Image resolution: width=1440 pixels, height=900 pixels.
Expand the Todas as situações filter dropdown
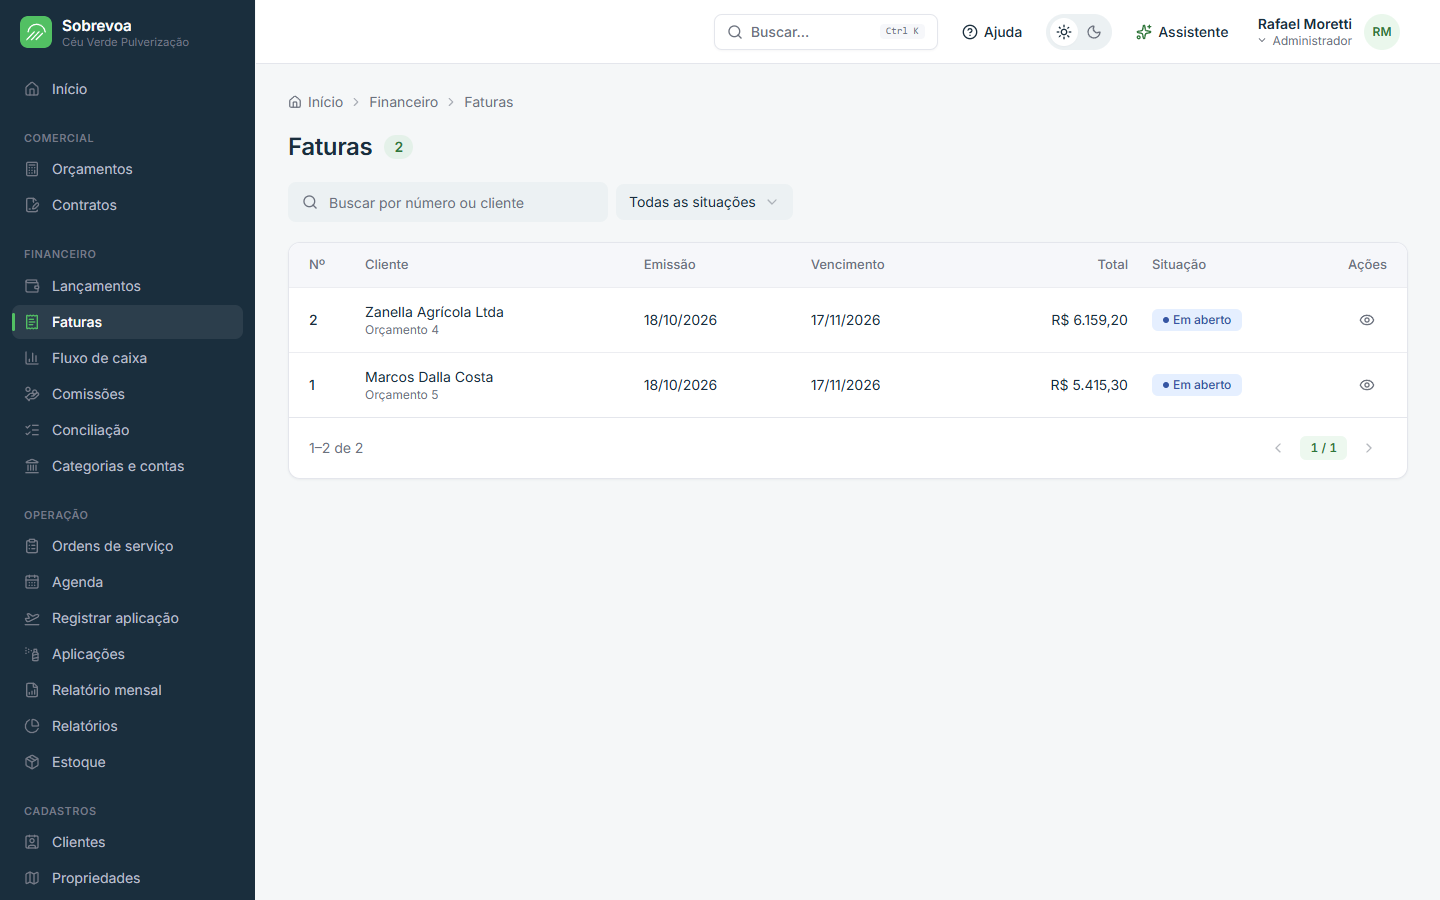pyautogui.click(x=704, y=202)
